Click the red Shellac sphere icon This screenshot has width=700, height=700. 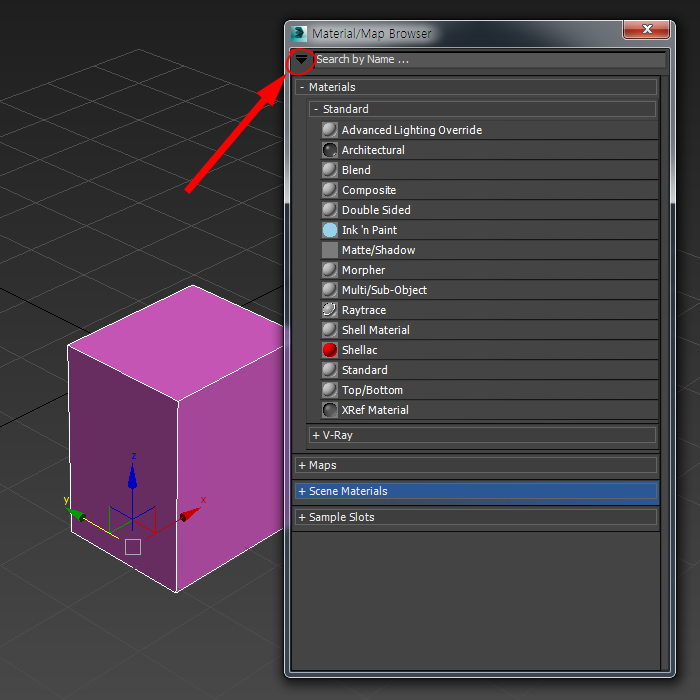[x=329, y=350]
